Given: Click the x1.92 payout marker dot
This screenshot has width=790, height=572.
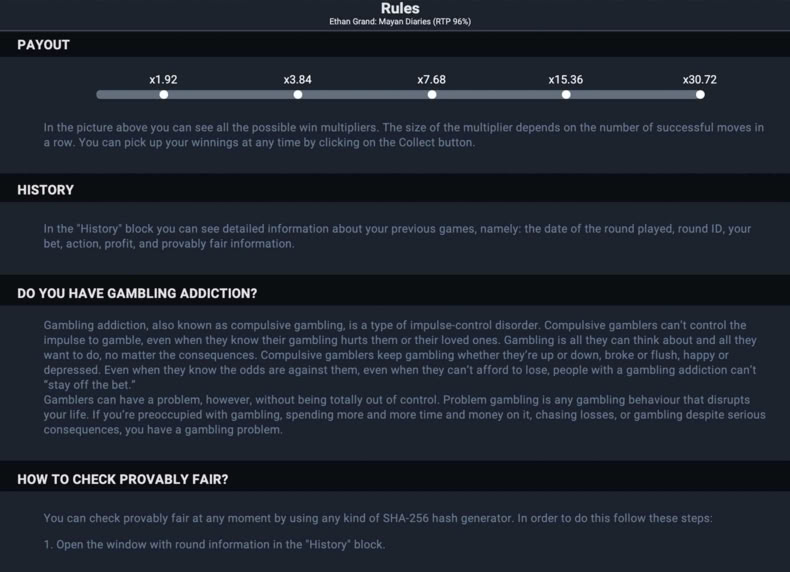Looking at the screenshot, I should tap(164, 95).
